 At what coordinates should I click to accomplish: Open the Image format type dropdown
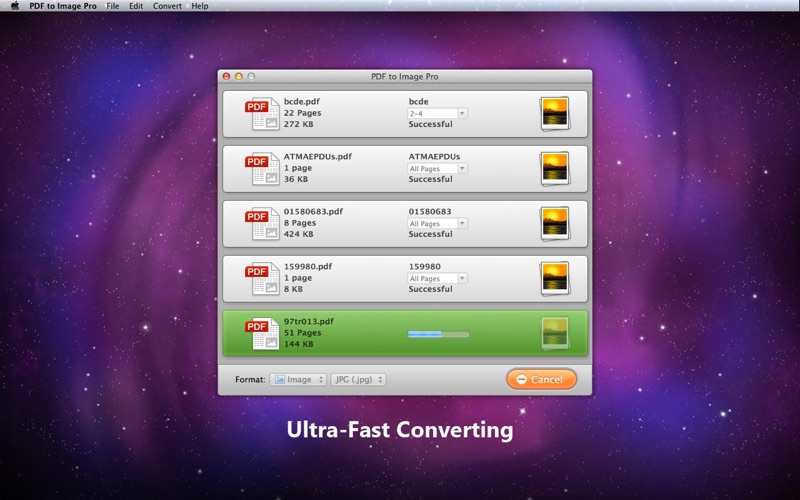298,380
